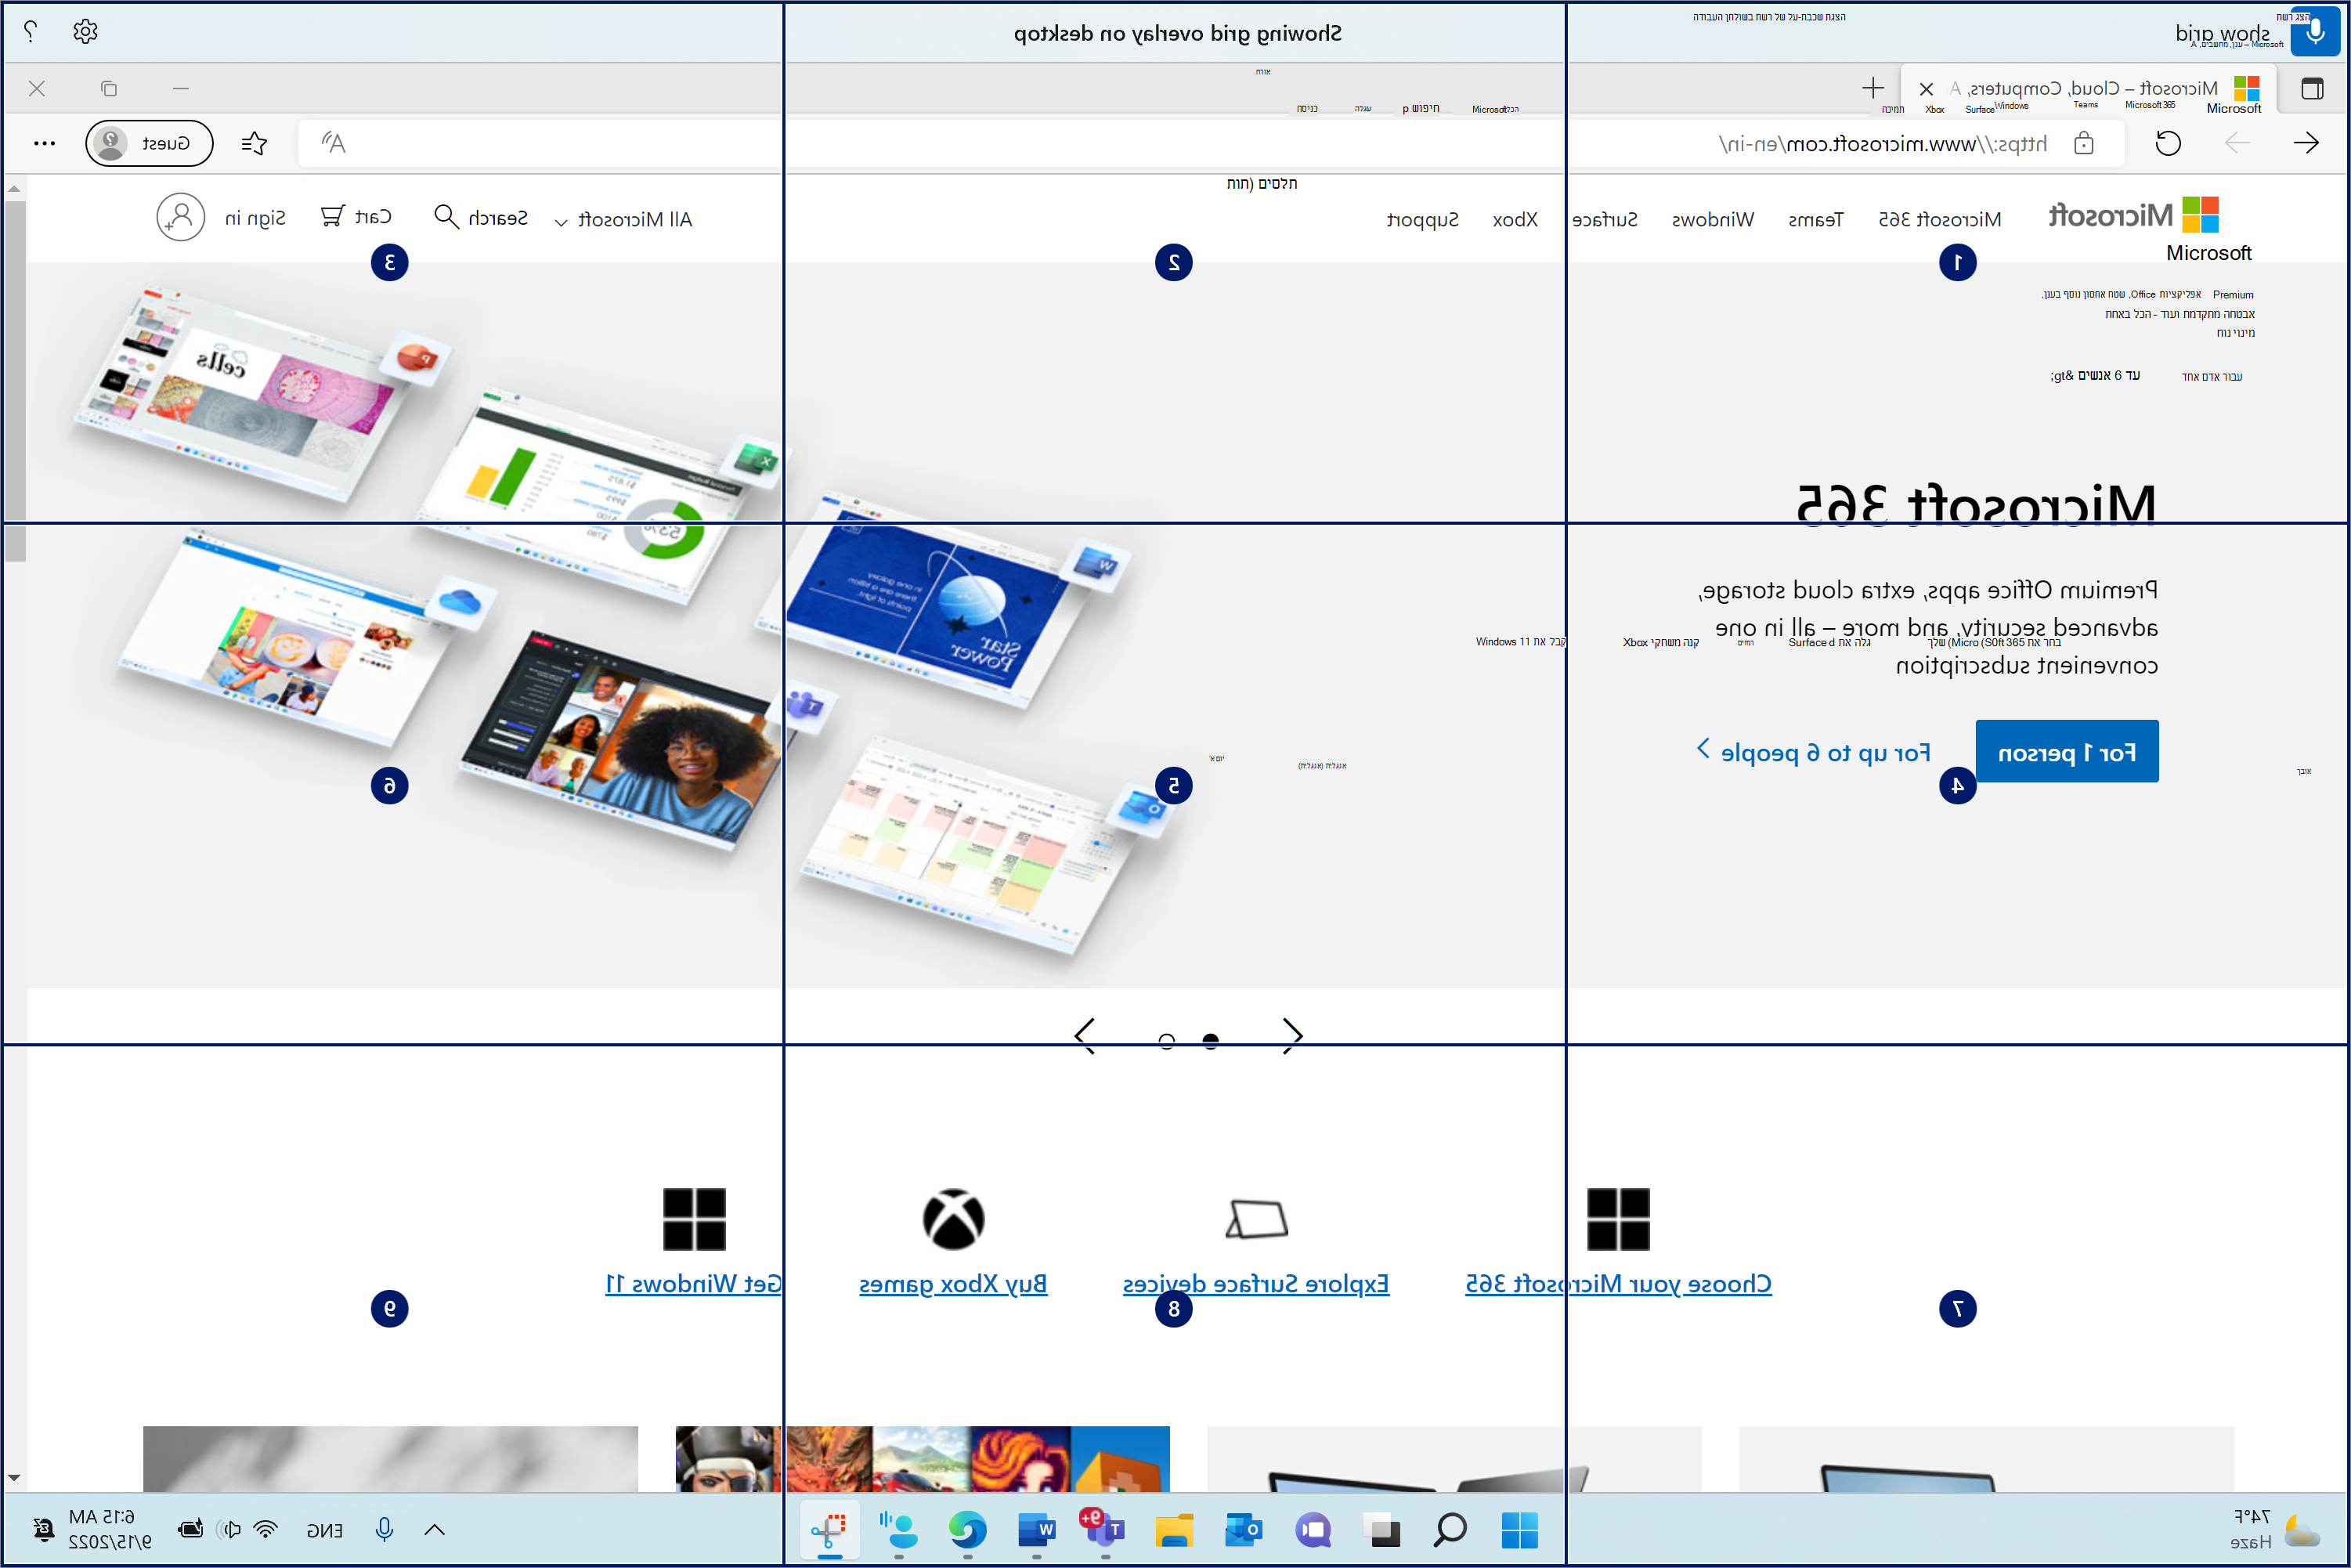Launch Chat from the taskbar

pyautogui.click(x=1313, y=1530)
